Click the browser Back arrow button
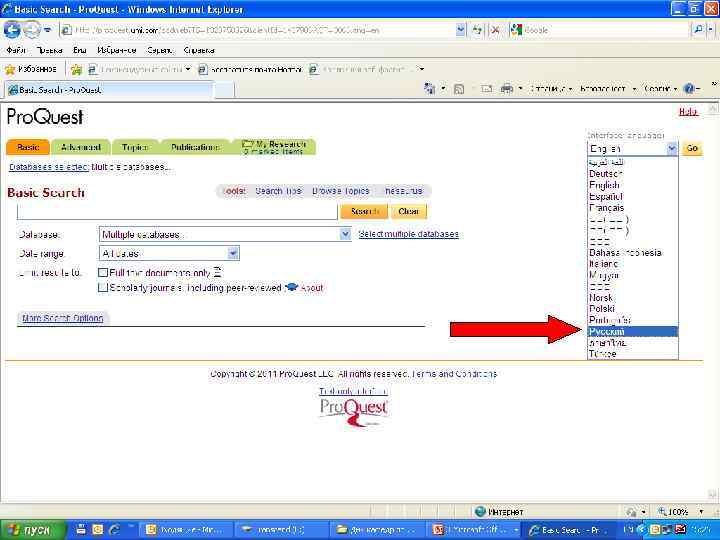This screenshot has width=720, height=540. click(x=12, y=30)
